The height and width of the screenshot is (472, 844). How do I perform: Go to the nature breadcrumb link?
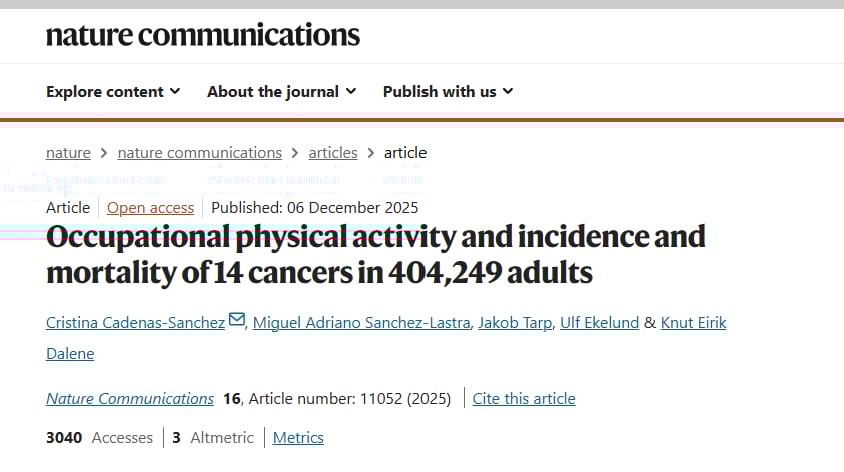pyautogui.click(x=68, y=153)
